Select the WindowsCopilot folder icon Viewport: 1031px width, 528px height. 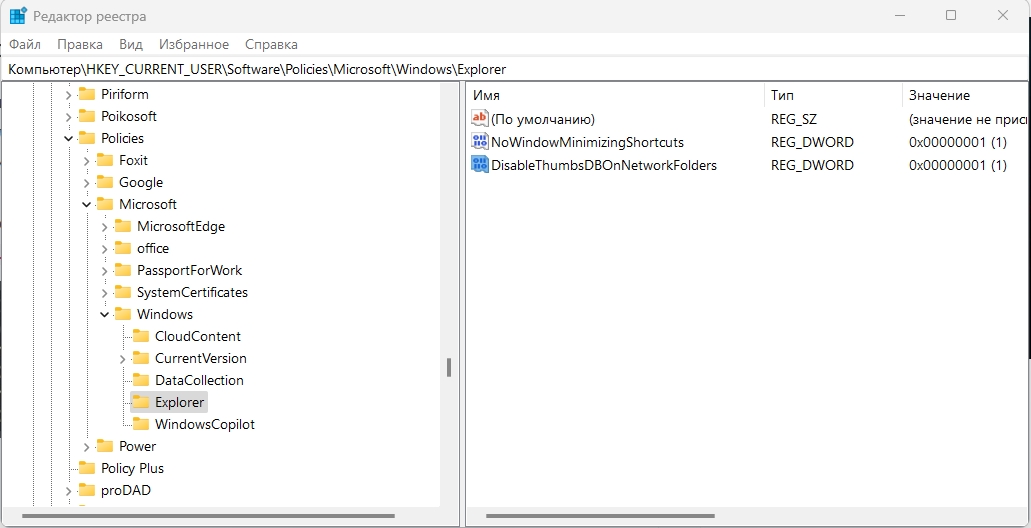click(141, 424)
